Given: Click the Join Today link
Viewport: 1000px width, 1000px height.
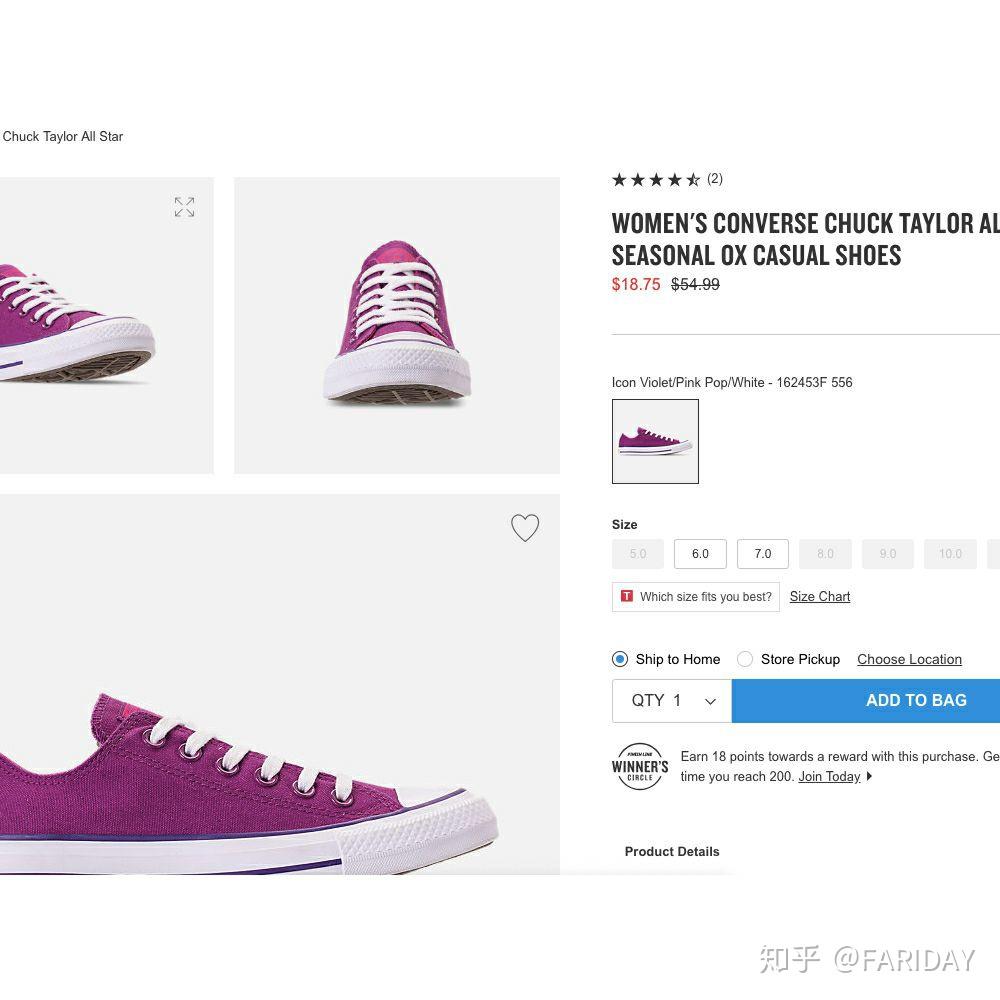Looking at the screenshot, I should 829,777.
